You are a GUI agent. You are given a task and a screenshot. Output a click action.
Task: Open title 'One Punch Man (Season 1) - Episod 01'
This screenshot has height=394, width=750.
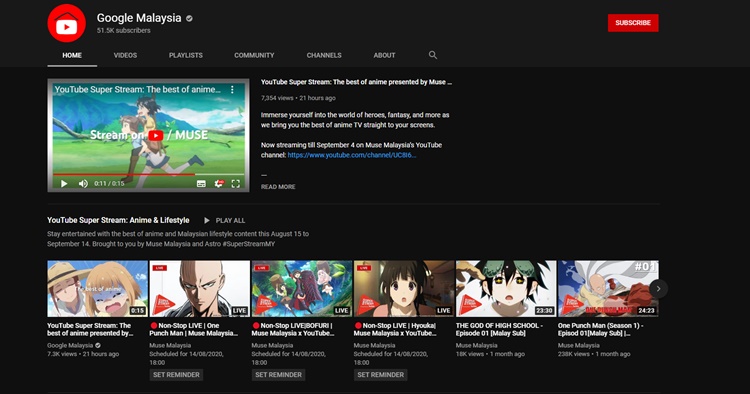tap(600, 329)
